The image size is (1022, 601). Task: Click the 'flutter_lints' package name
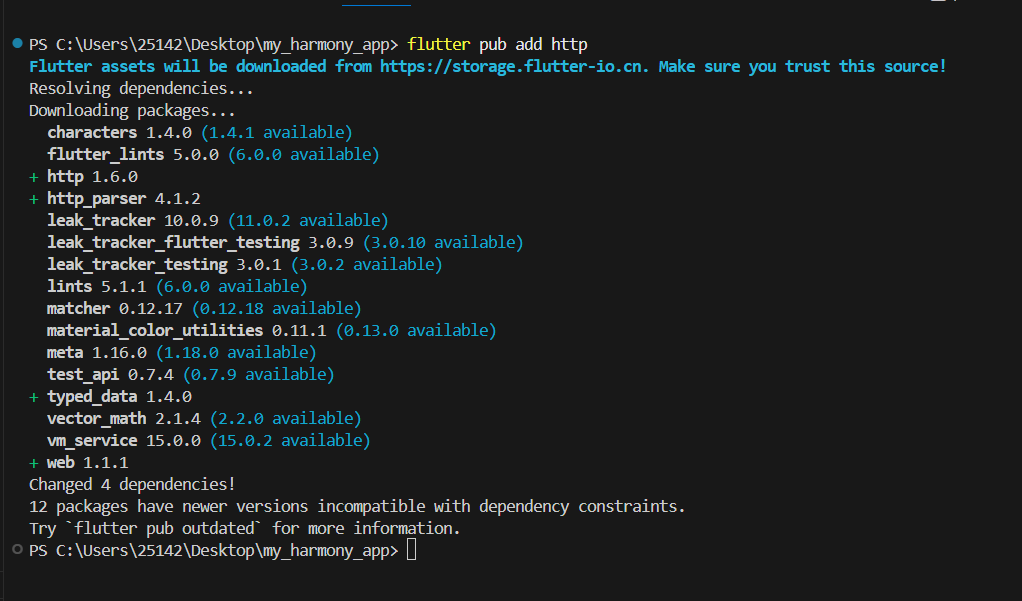pyautogui.click(x=106, y=154)
